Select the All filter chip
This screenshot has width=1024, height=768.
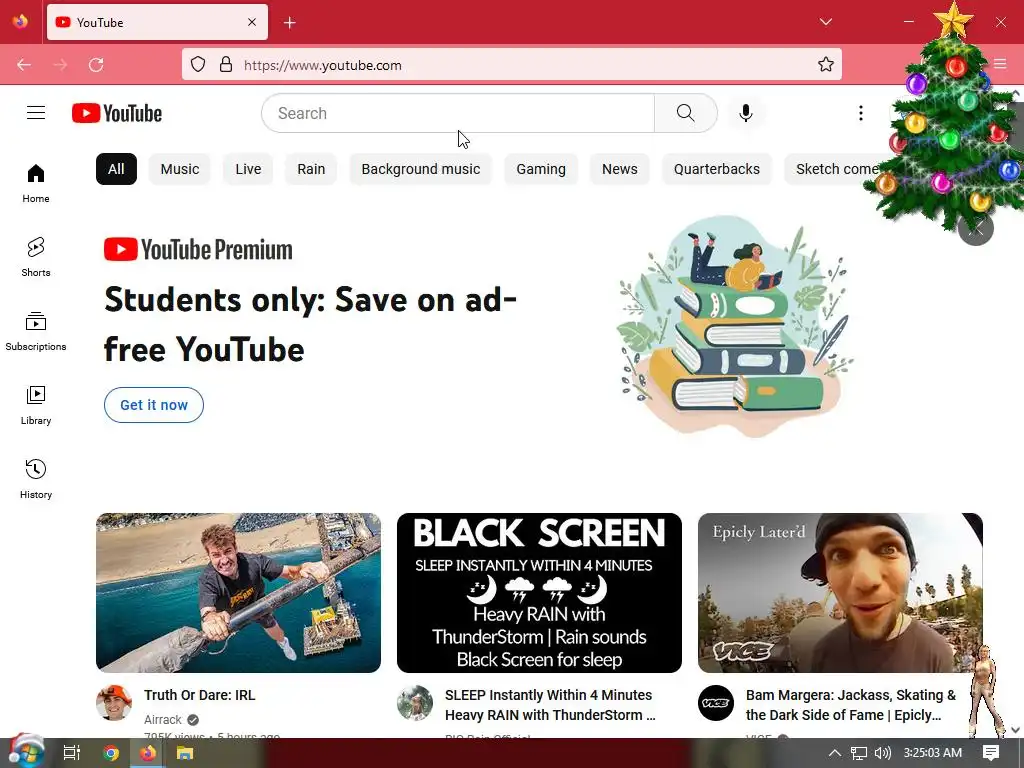116,169
